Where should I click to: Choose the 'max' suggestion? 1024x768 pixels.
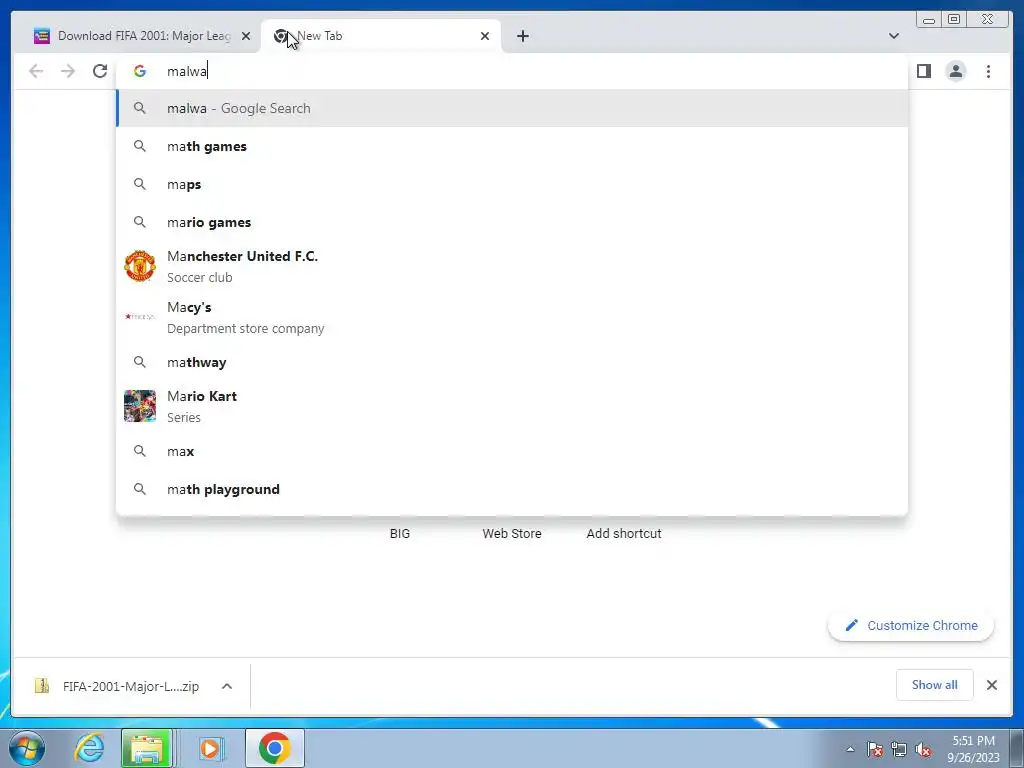click(512, 451)
